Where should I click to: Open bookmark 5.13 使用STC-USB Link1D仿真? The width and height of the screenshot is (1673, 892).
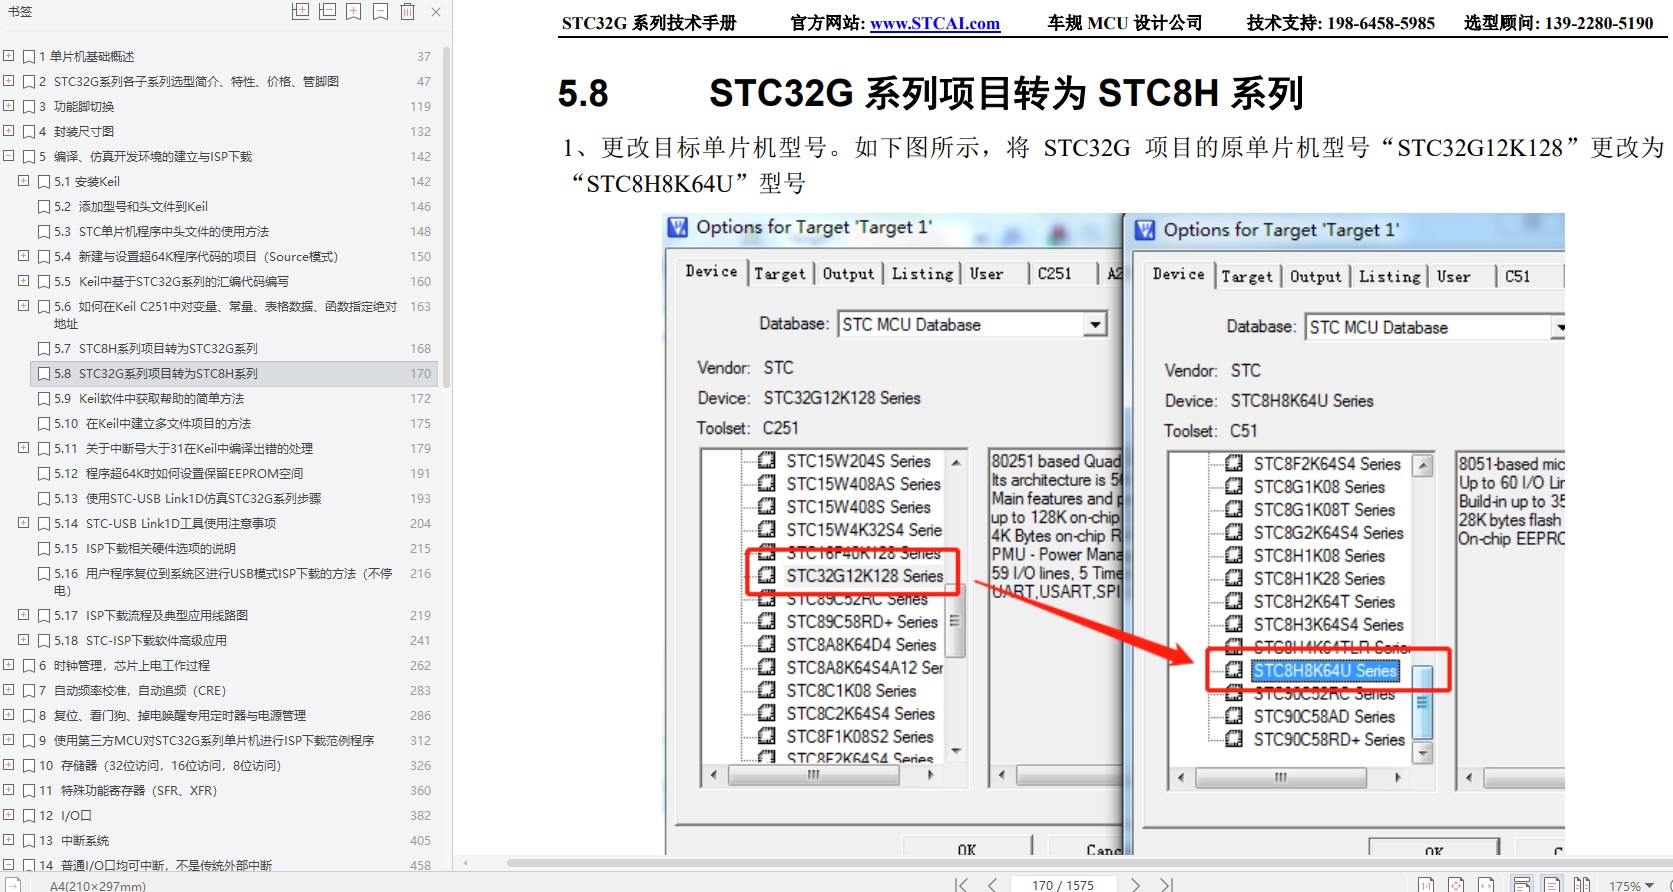tap(188, 499)
